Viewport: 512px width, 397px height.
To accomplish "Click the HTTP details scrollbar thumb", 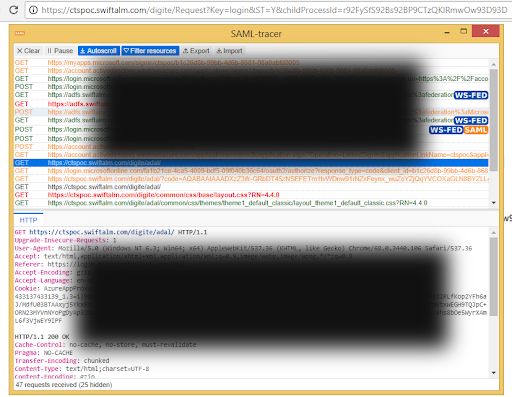I will tap(494, 277).
